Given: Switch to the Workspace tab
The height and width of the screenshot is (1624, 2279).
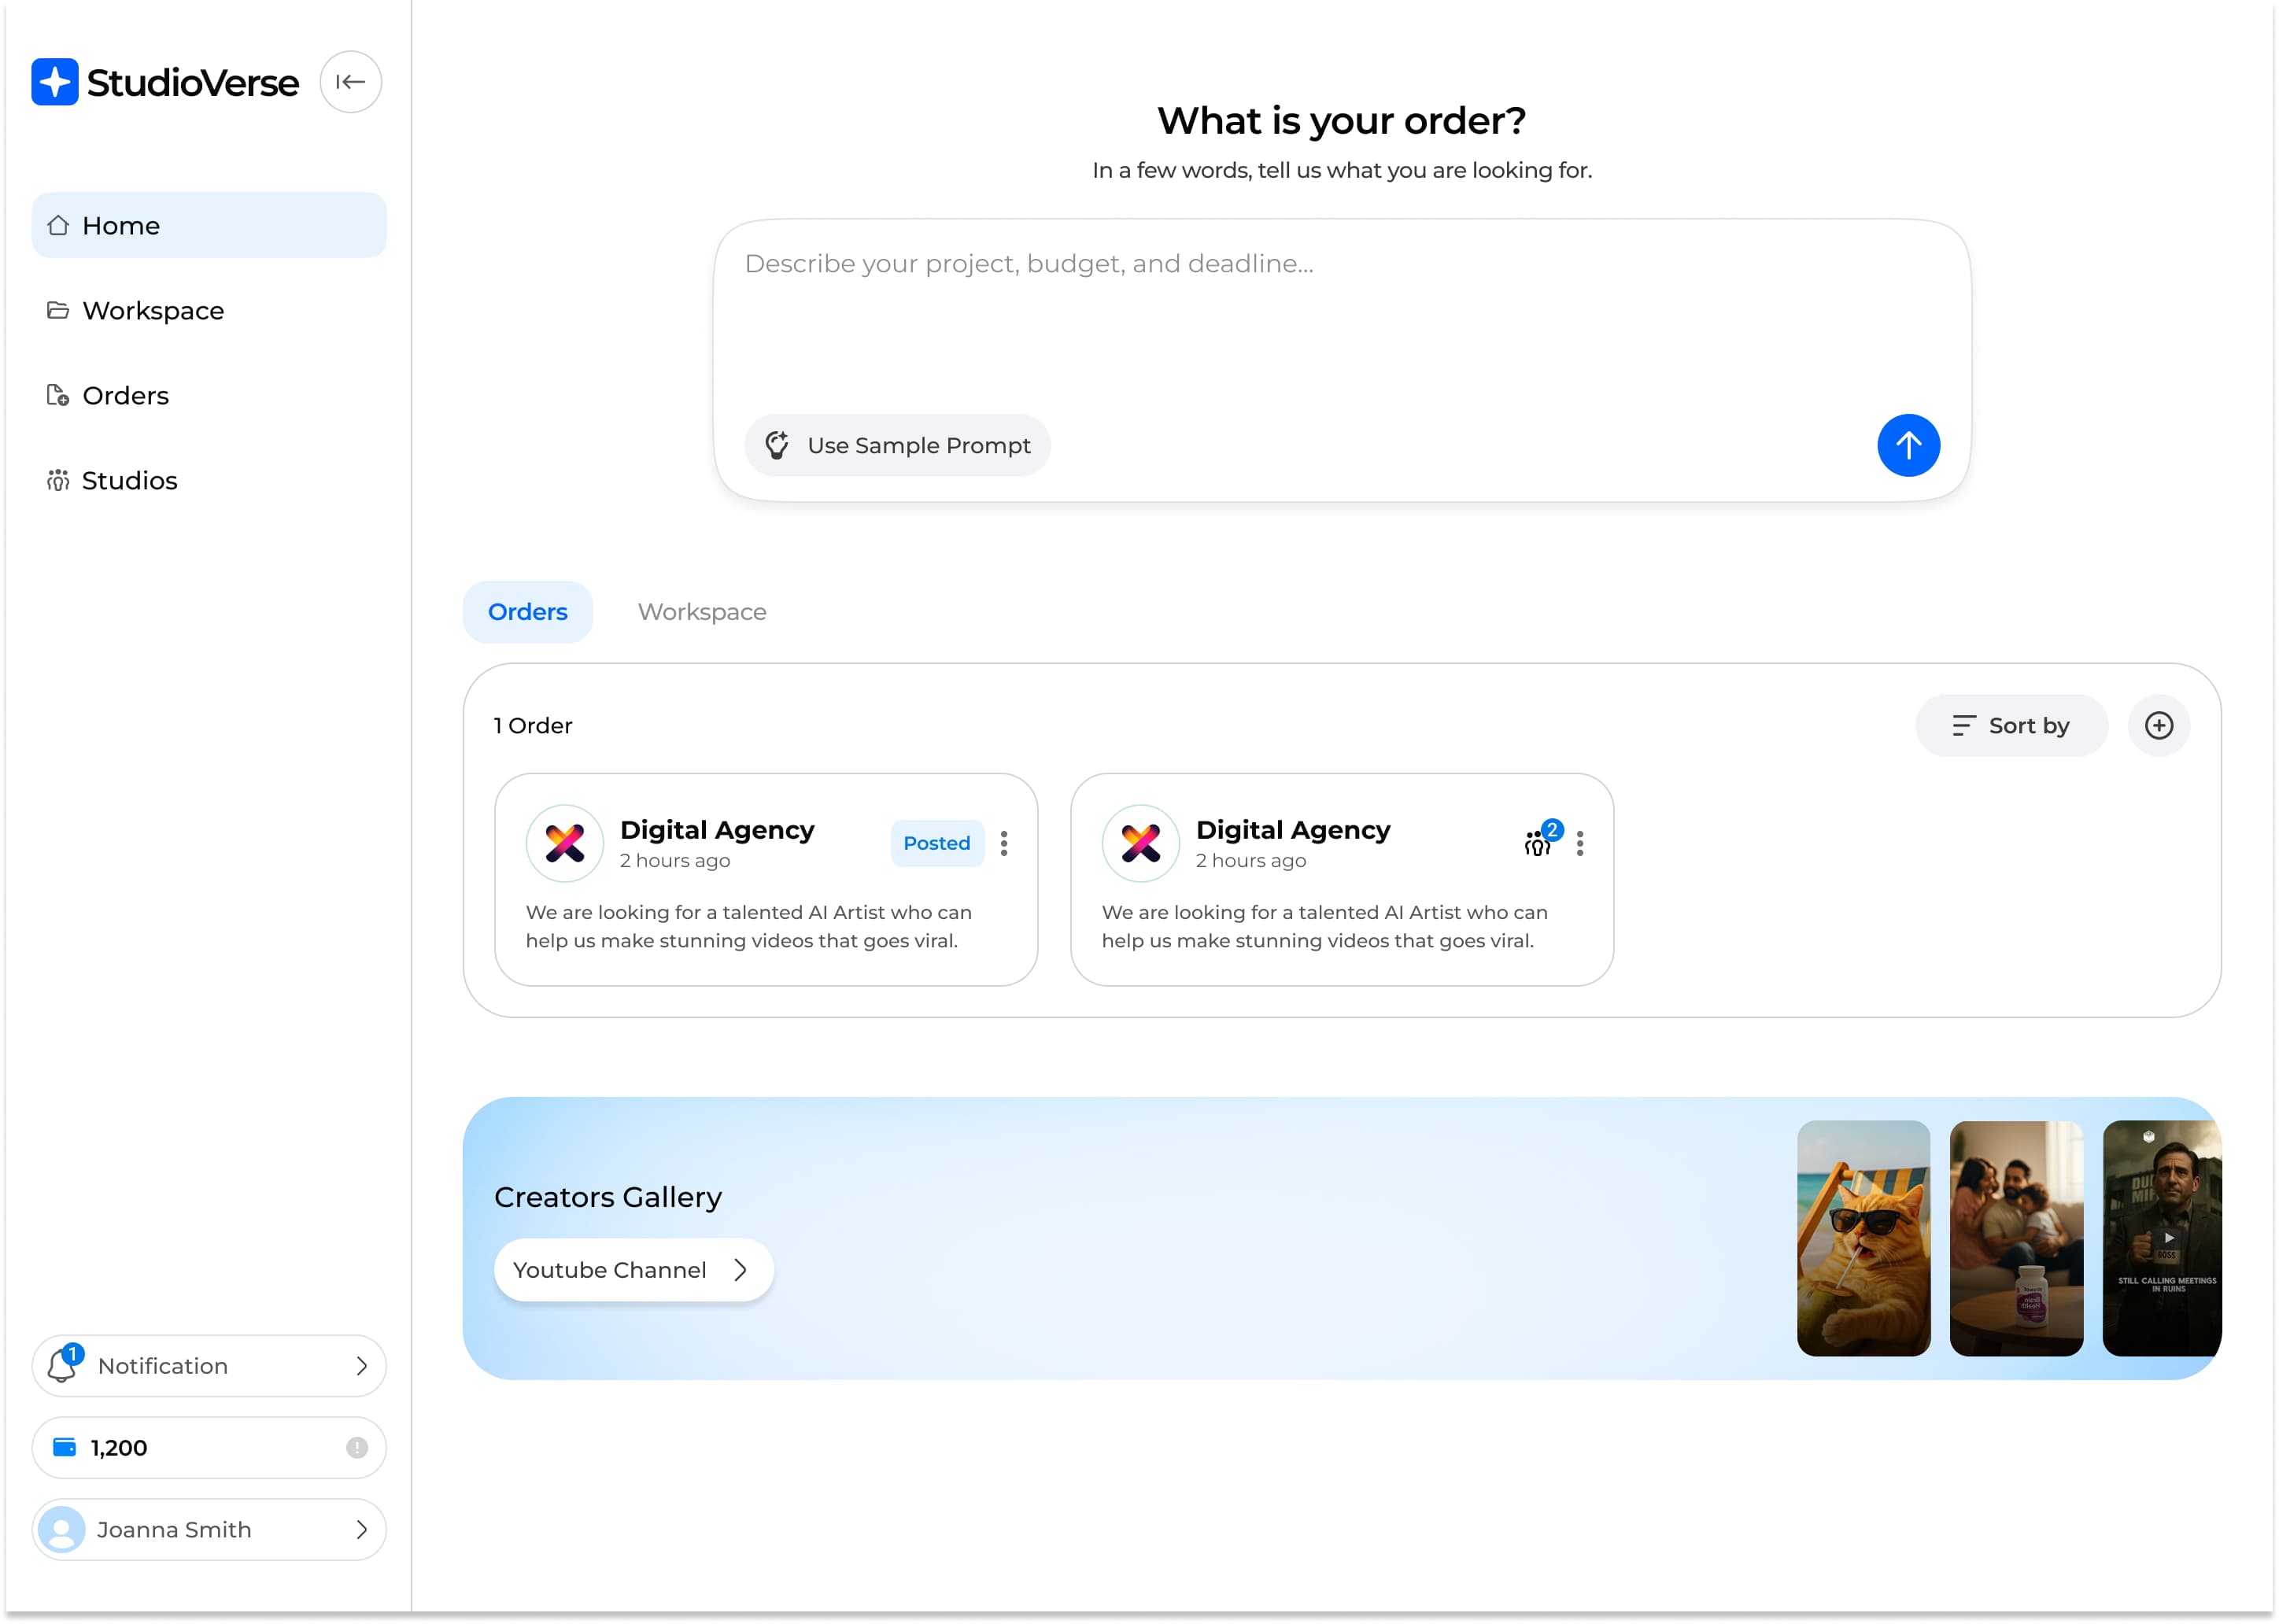Looking at the screenshot, I should 701,611.
